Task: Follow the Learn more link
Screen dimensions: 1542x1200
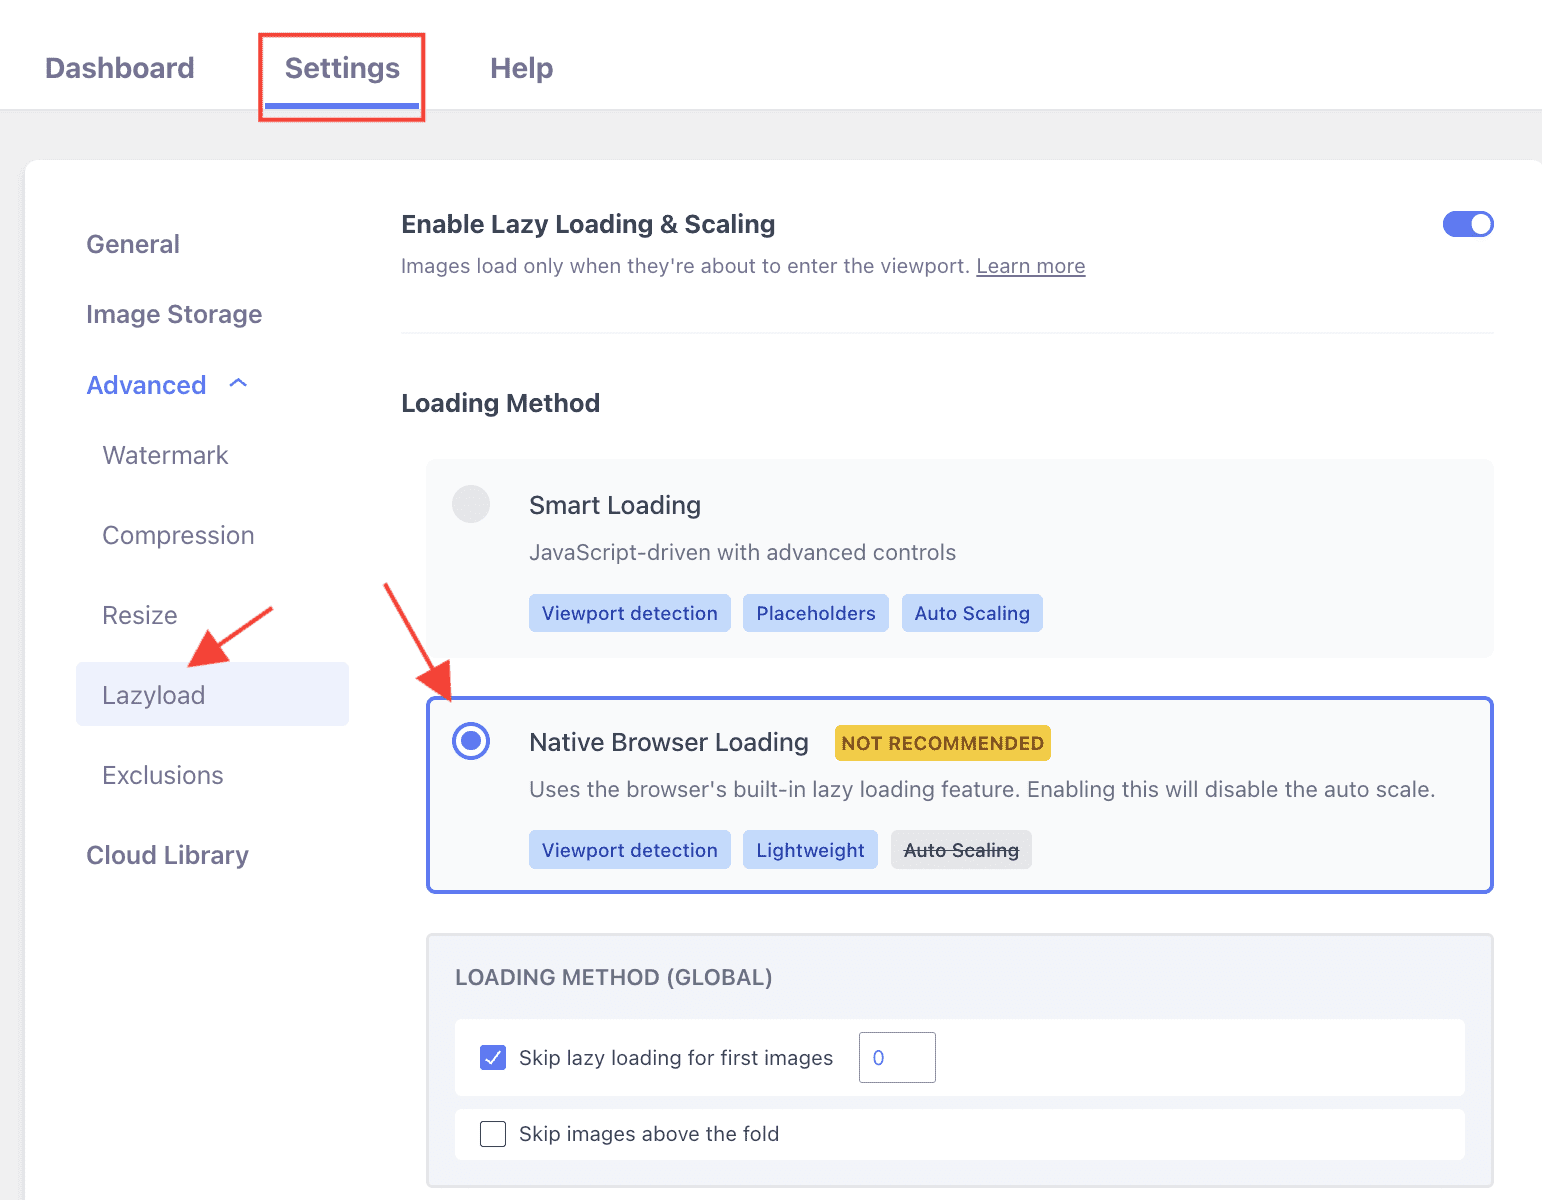Action: [x=1031, y=266]
